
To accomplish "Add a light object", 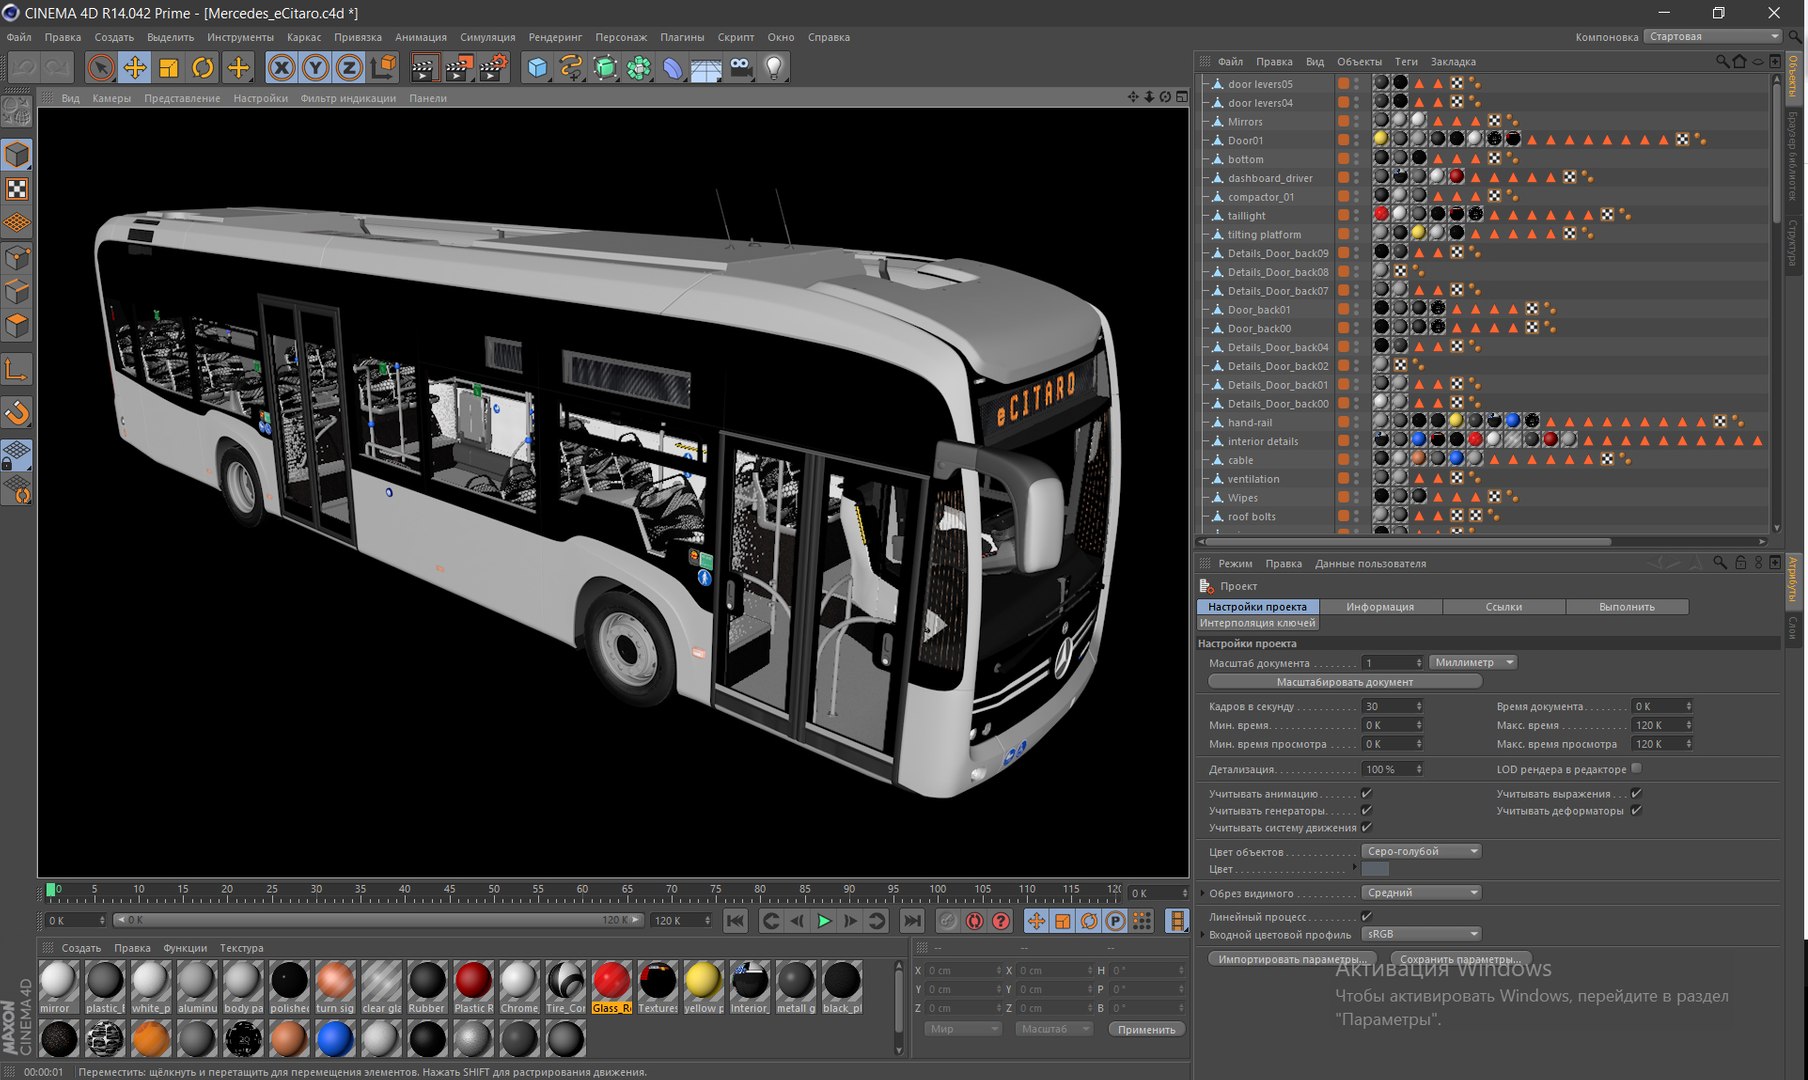I will click(774, 68).
